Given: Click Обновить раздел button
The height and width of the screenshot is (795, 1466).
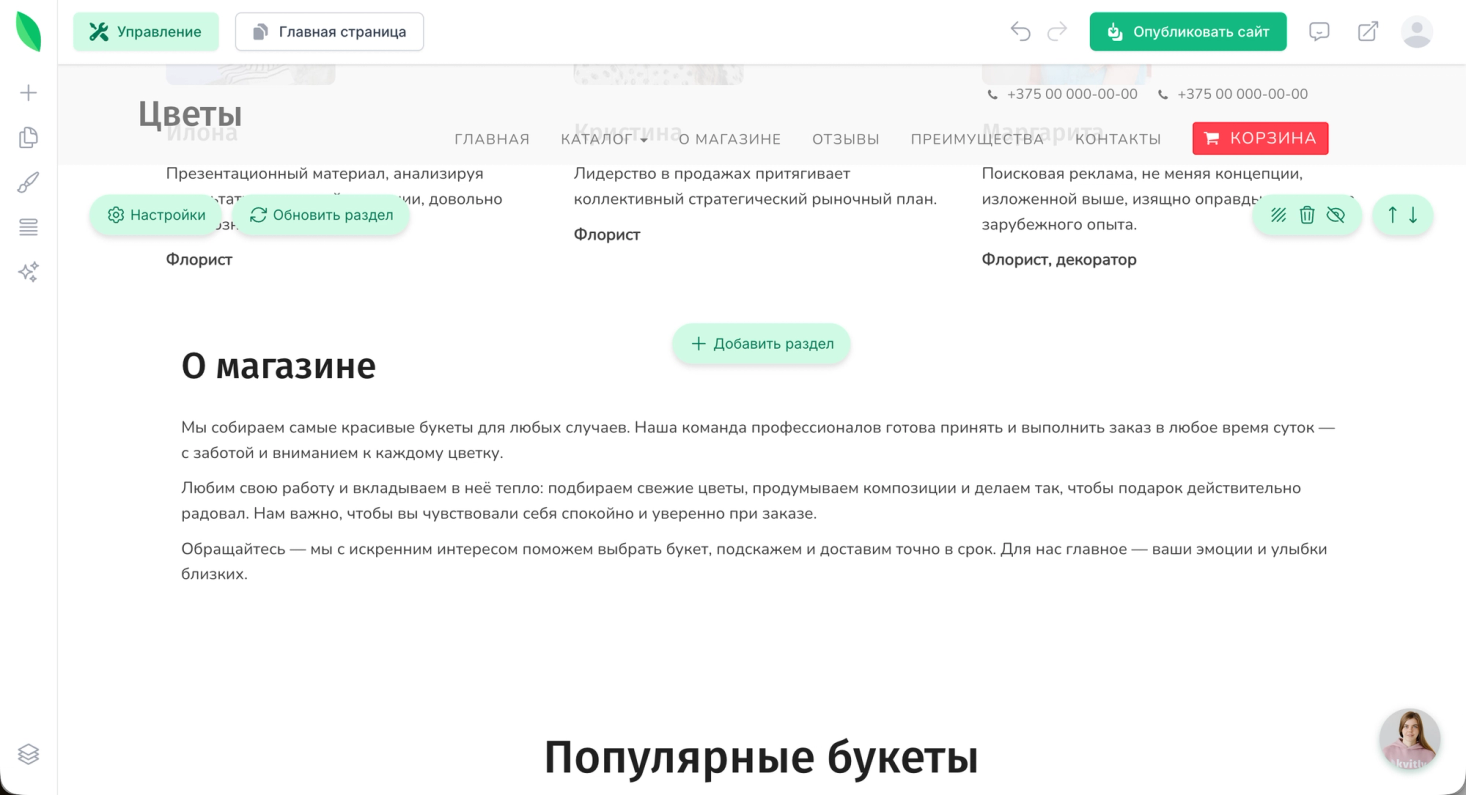Looking at the screenshot, I should [321, 215].
